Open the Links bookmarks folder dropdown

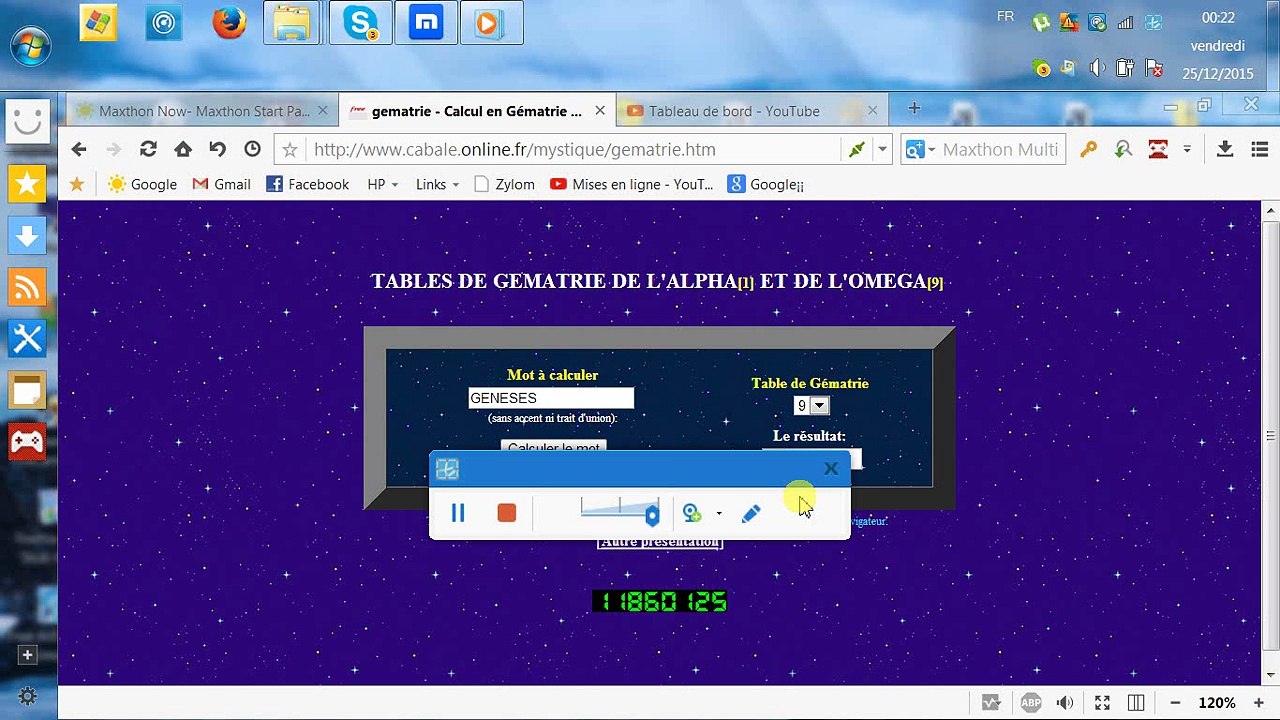[437, 184]
